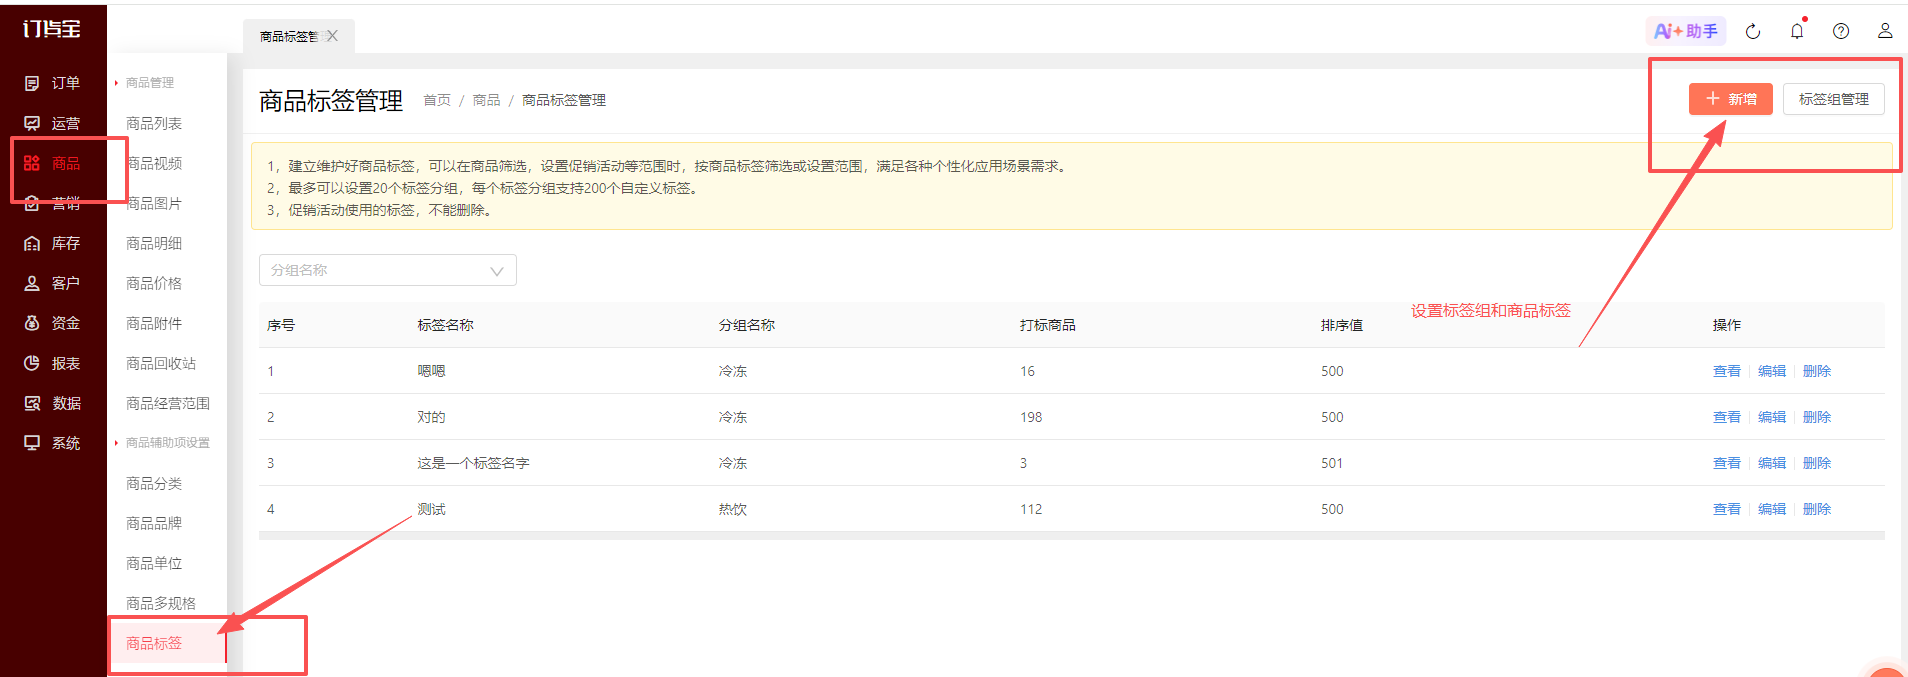Go to 商品分类 submenu
This screenshot has height=677, width=1908.
click(154, 483)
